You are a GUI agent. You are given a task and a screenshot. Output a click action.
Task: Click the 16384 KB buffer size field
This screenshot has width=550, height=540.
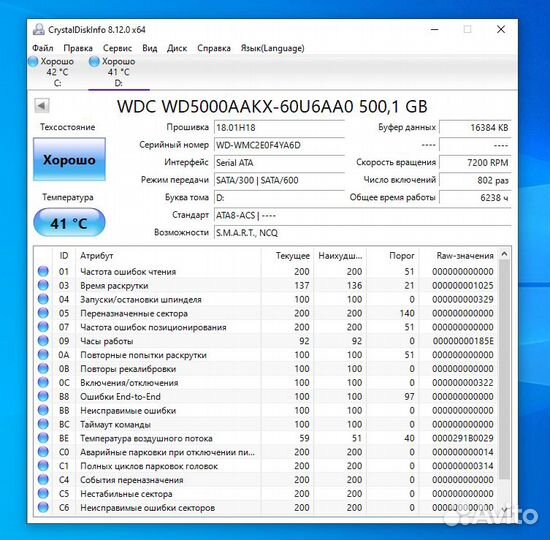pyautogui.click(x=475, y=127)
